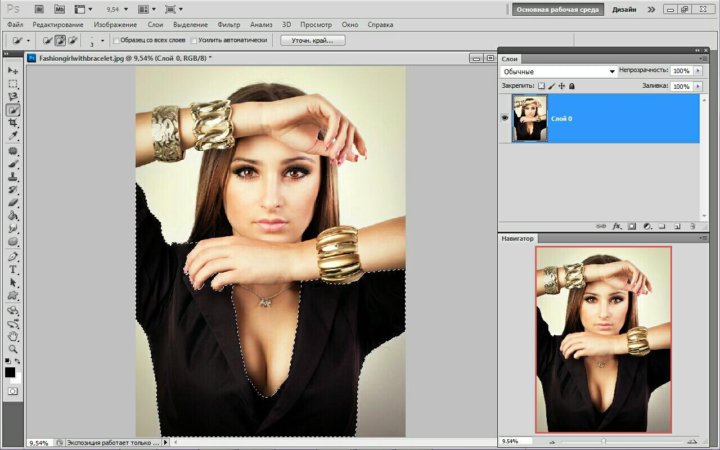Toggle Quick Mask mode icon
Viewport: 720px width, 450px height.
point(13,391)
